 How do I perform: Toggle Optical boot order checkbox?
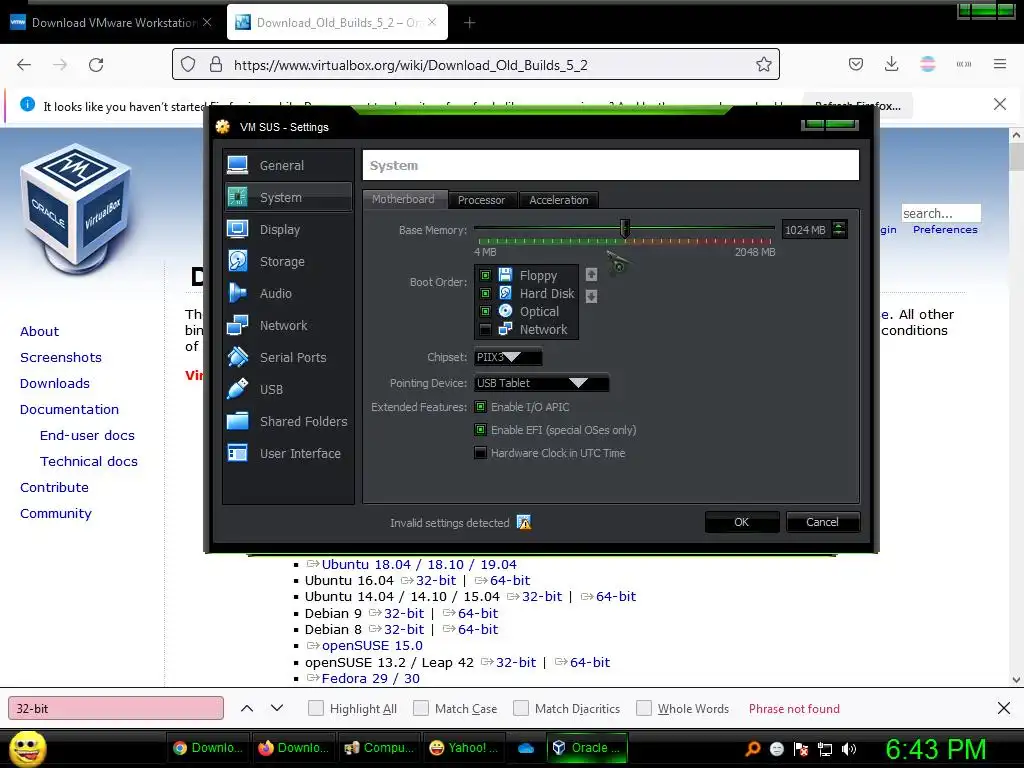pyautogui.click(x=485, y=311)
